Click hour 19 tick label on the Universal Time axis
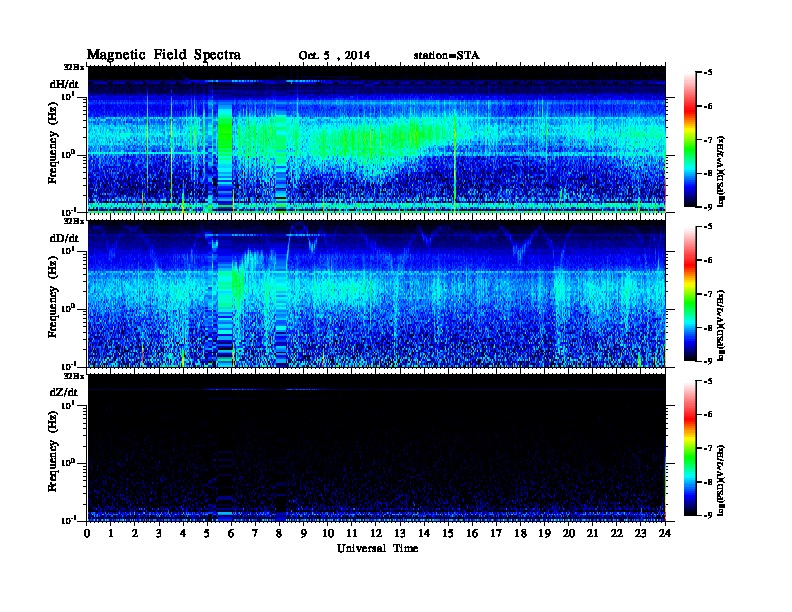792x612 pixels. [x=544, y=534]
